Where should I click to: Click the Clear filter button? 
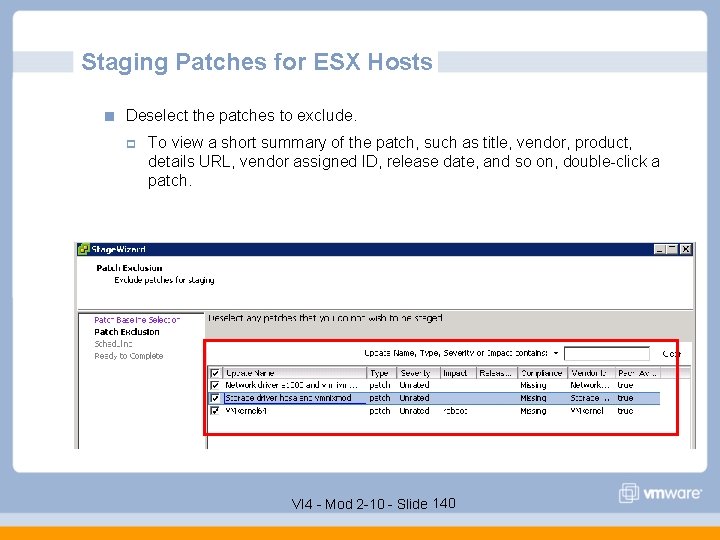[x=671, y=354]
